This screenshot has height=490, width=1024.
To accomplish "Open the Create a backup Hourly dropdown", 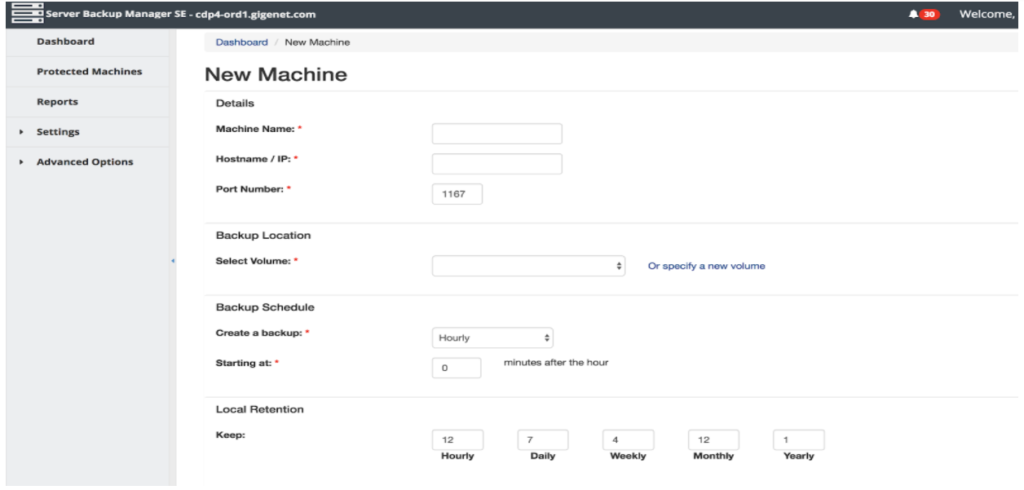I will pos(492,338).
